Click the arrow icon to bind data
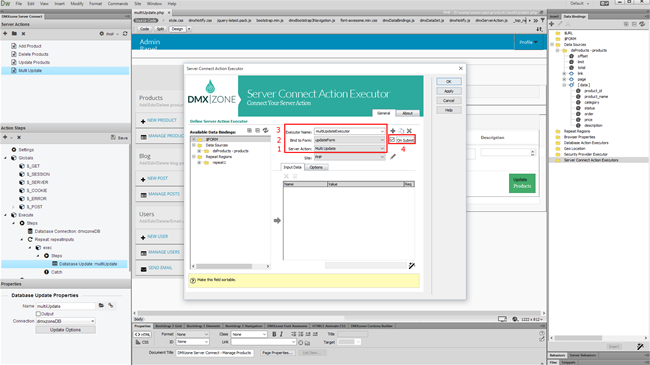This screenshot has width=650, height=365. coord(277,221)
